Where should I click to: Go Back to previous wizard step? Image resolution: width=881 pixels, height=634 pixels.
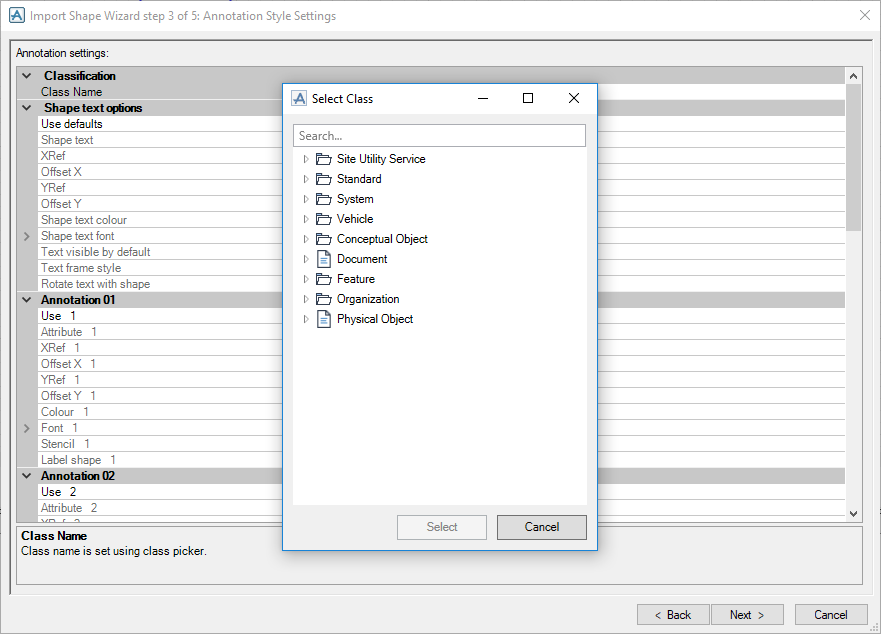click(x=673, y=615)
